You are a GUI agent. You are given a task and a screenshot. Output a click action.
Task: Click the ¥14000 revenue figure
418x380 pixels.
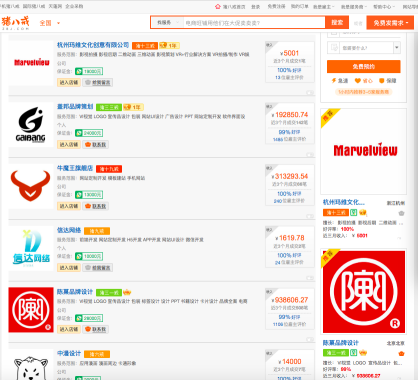pyautogui.click(x=290, y=362)
